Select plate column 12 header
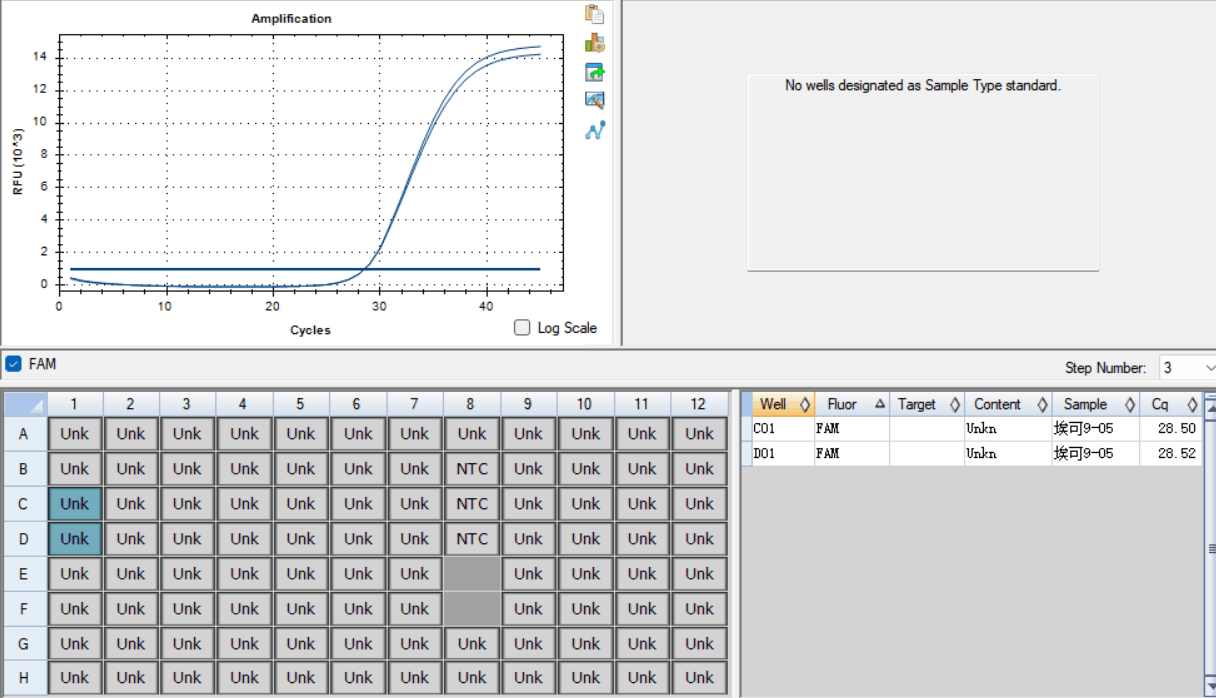The height and width of the screenshot is (698, 1216). coord(698,404)
